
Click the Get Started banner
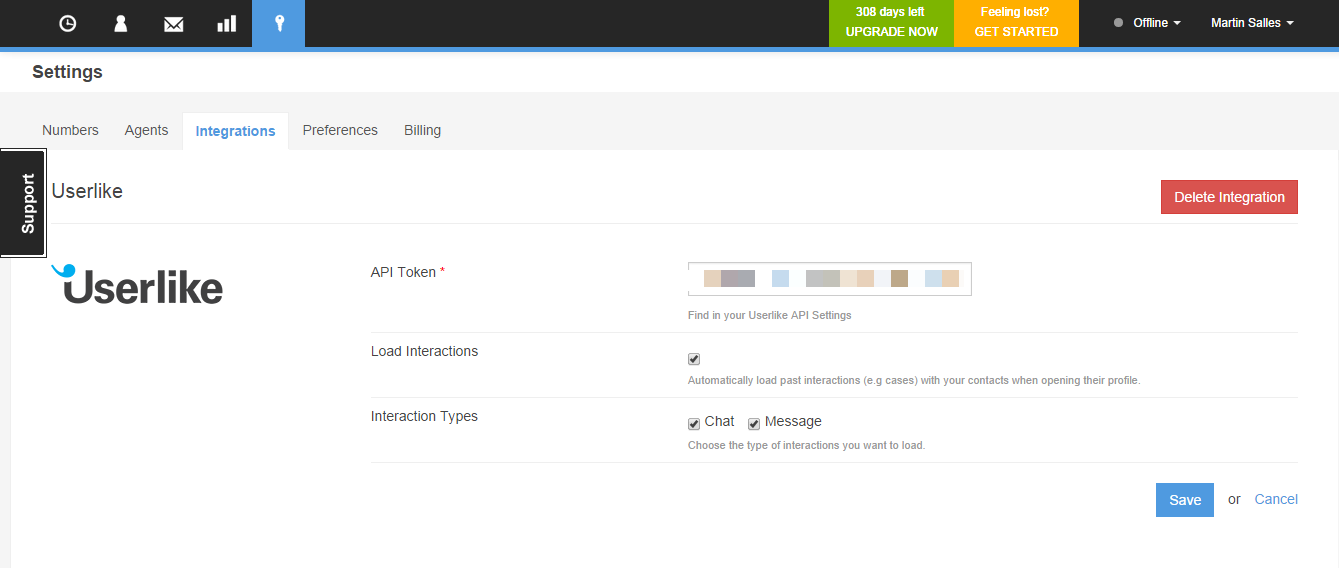click(x=1016, y=23)
